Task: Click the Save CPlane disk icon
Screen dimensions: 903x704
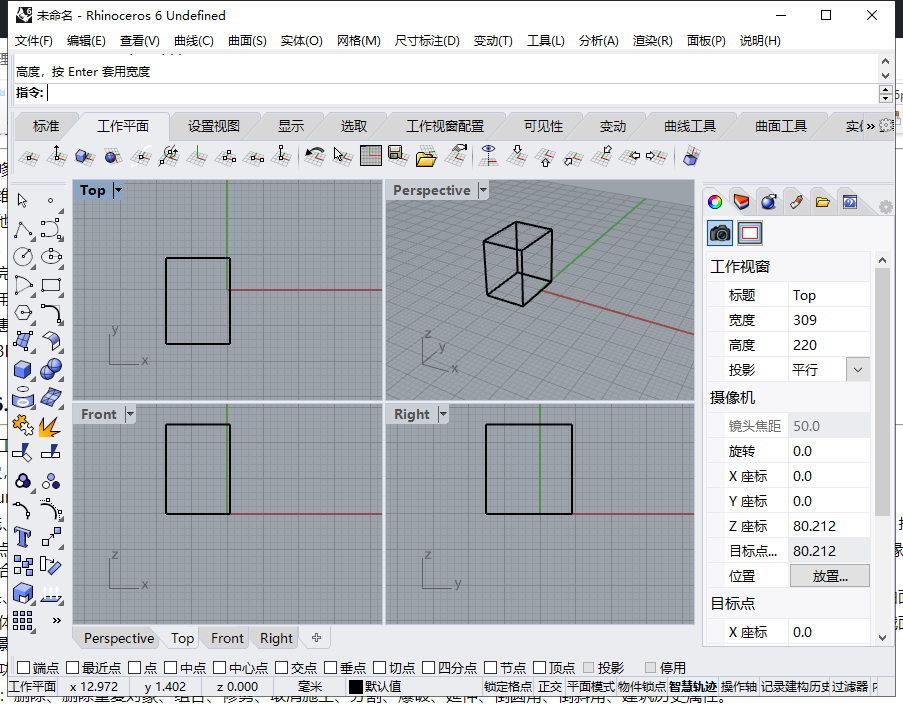Action: click(398, 156)
